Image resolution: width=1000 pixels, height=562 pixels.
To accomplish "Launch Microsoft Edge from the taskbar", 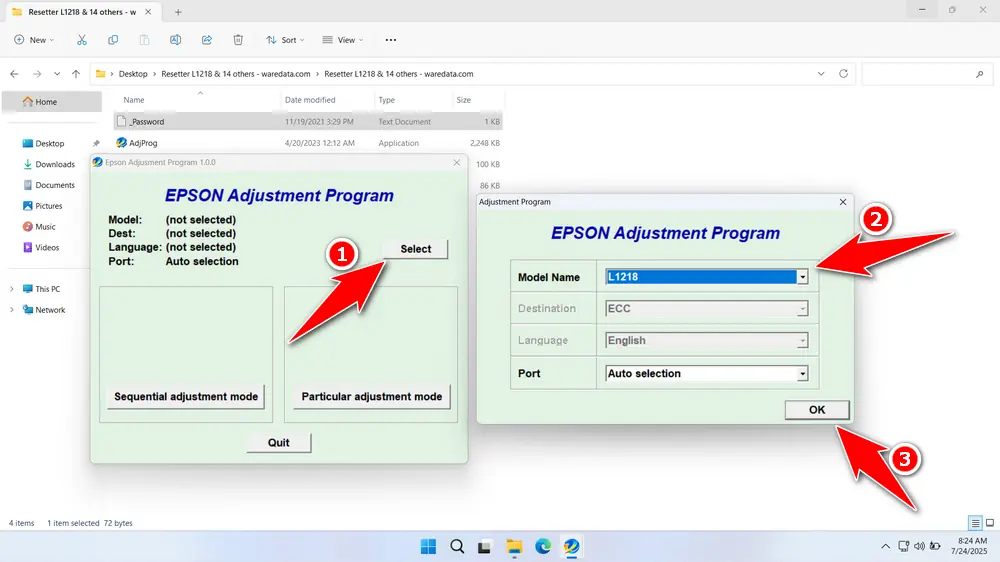I will (543, 547).
